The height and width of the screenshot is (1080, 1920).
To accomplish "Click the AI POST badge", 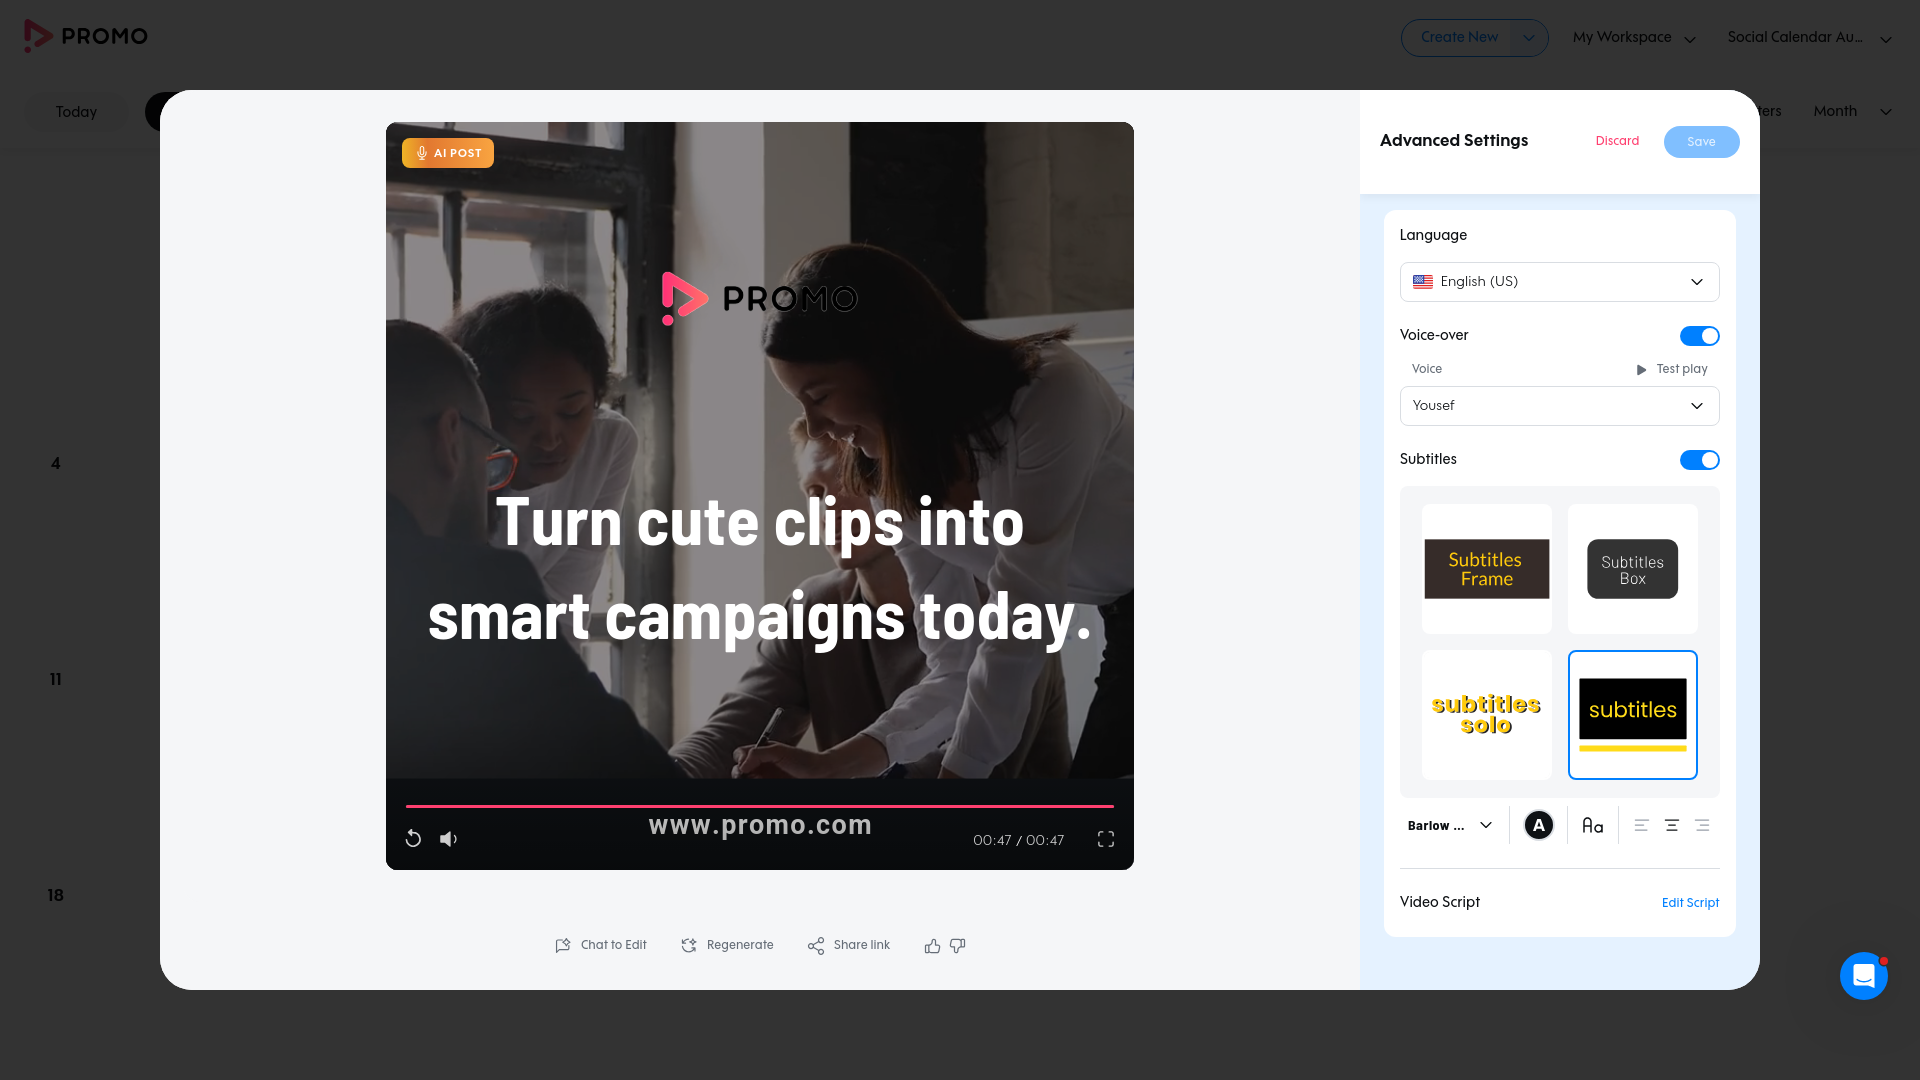I will (x=448, y=153).
